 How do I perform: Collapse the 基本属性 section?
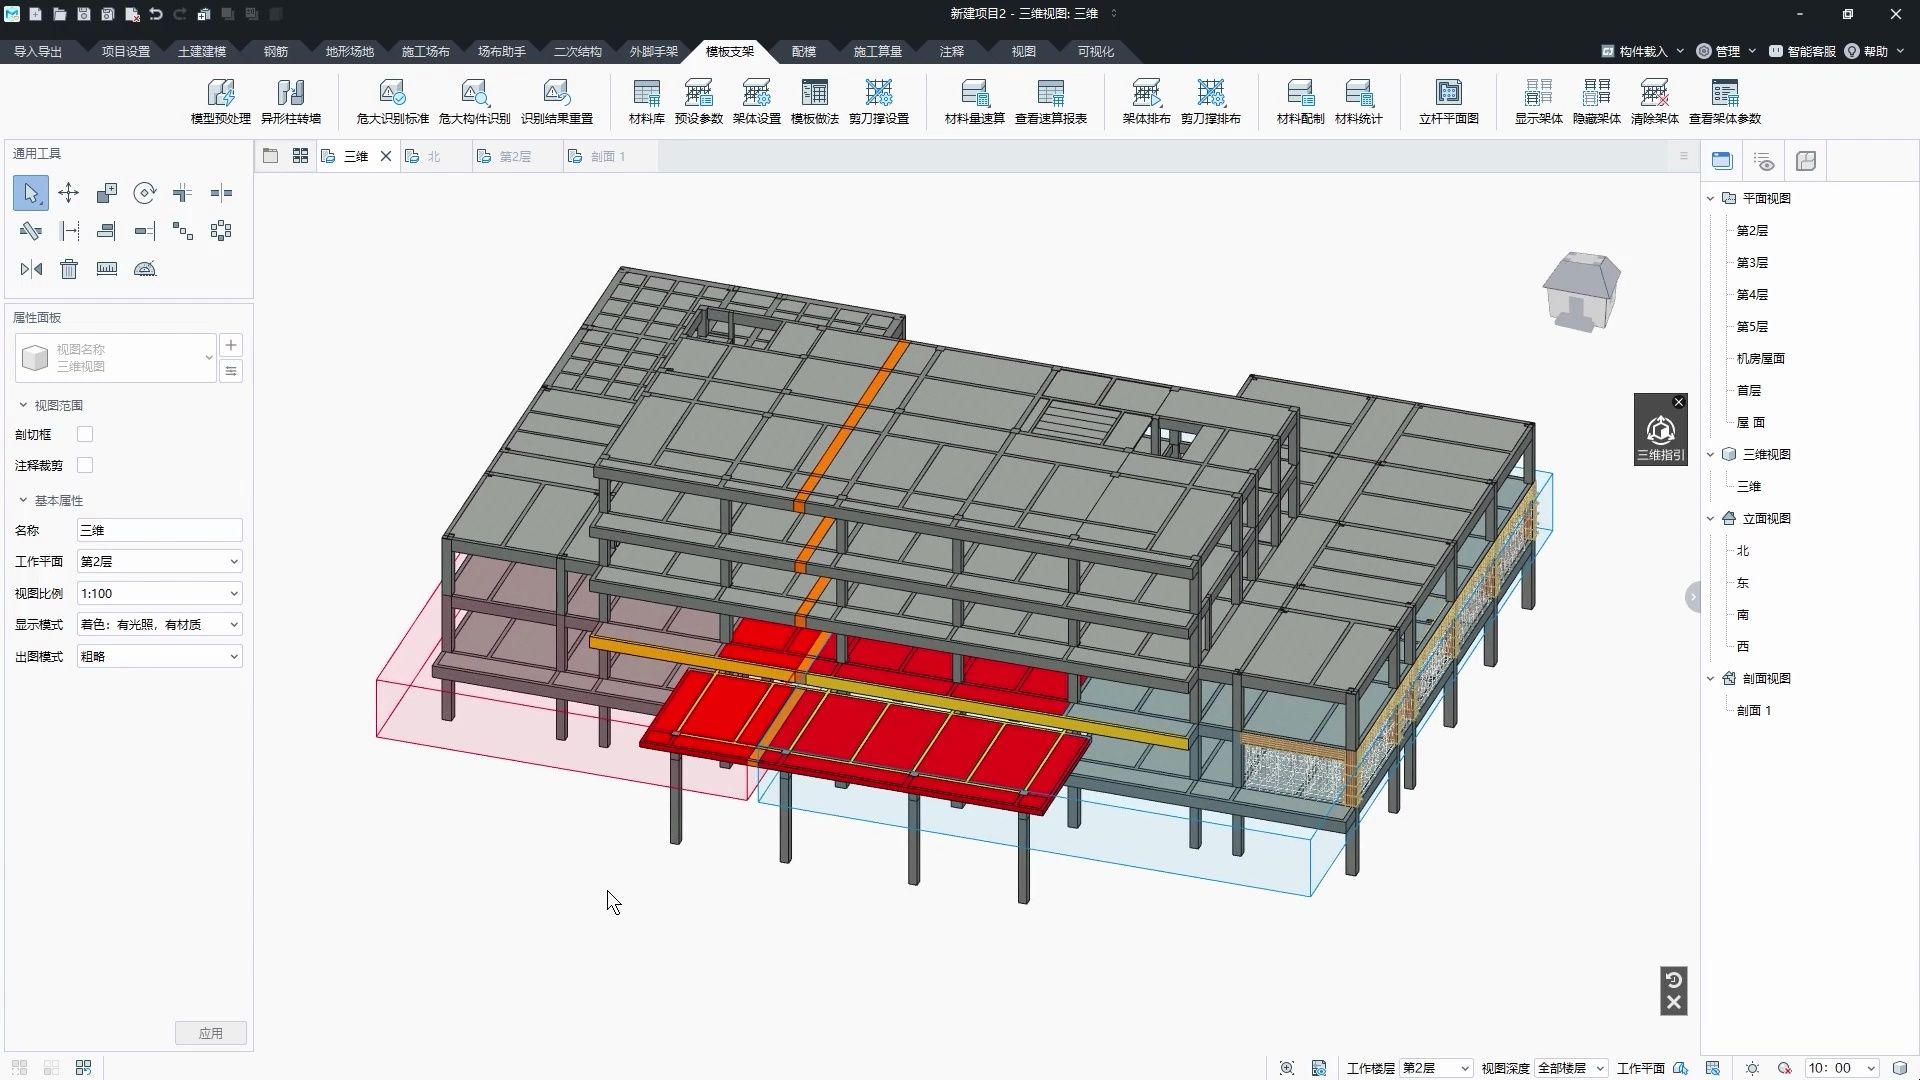(x=23, y=500)
